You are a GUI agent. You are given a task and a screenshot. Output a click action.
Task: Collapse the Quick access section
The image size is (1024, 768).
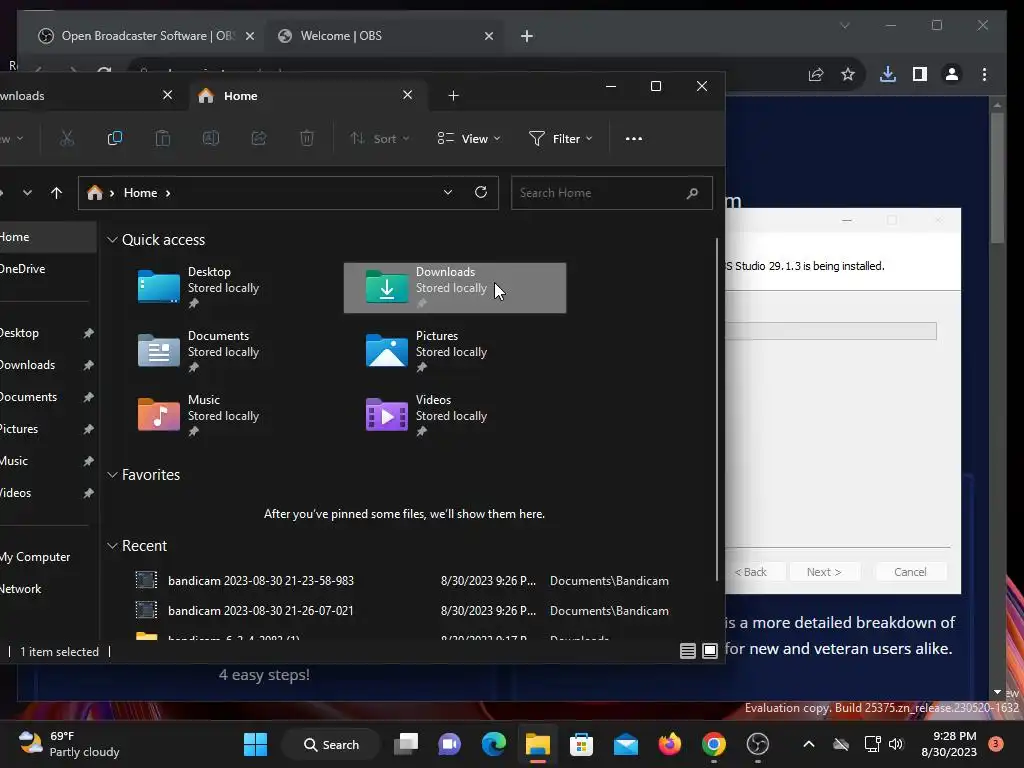pyautogui.click(x=112, y=240)
